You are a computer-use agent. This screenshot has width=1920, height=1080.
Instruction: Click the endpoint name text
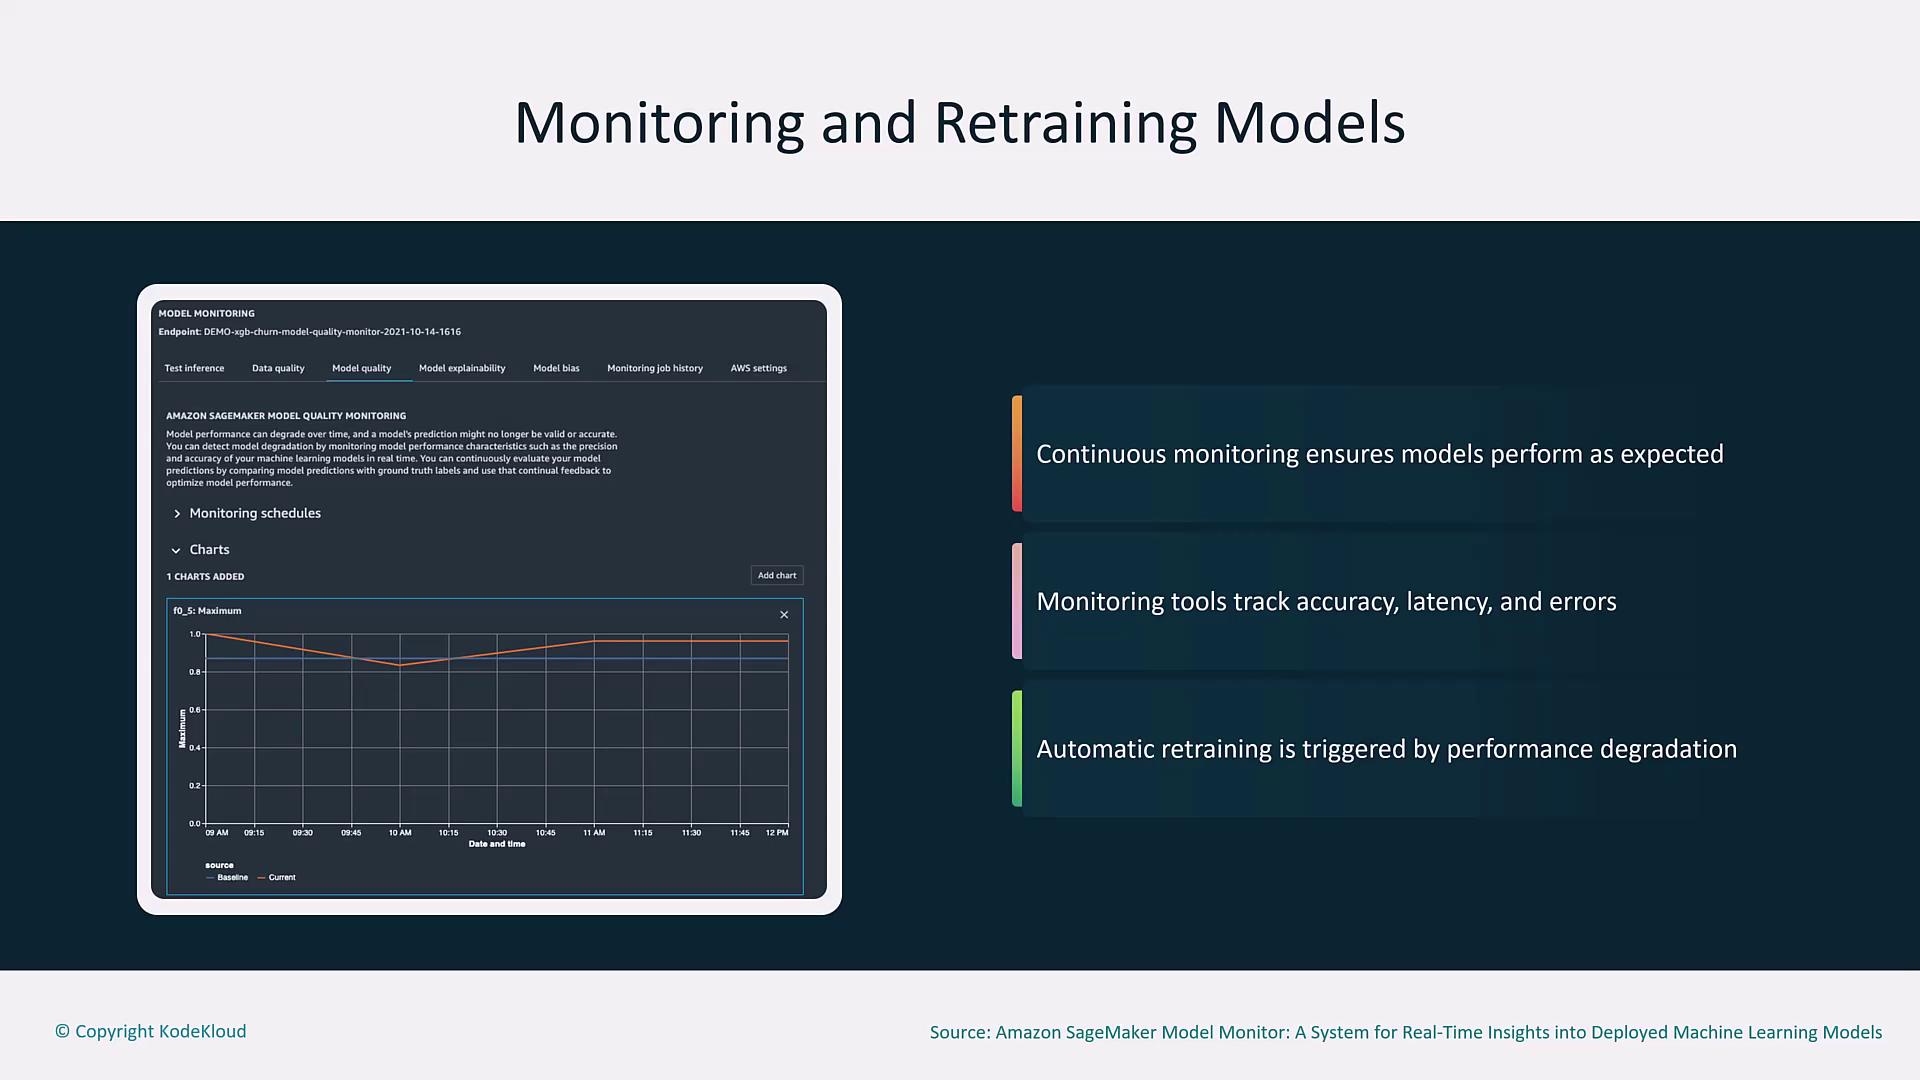(332, 332)
